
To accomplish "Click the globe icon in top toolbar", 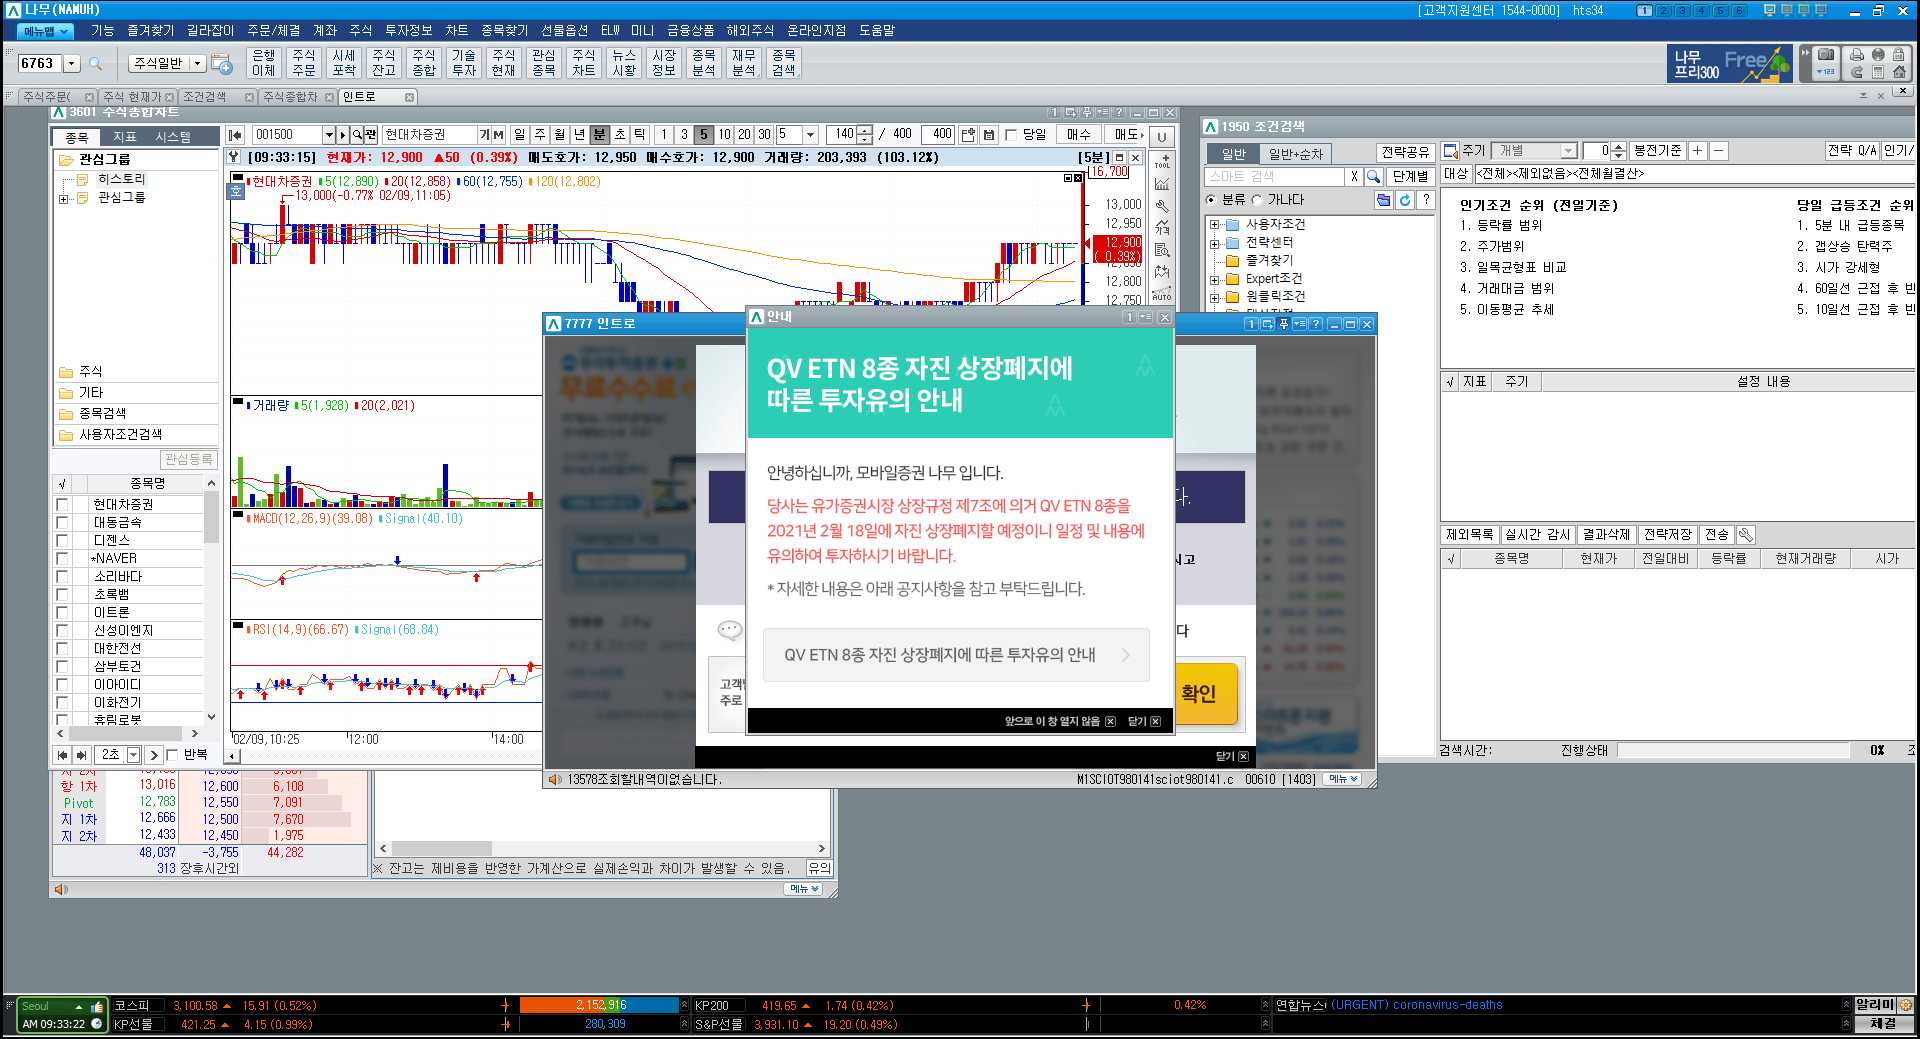I will 1878,55.
